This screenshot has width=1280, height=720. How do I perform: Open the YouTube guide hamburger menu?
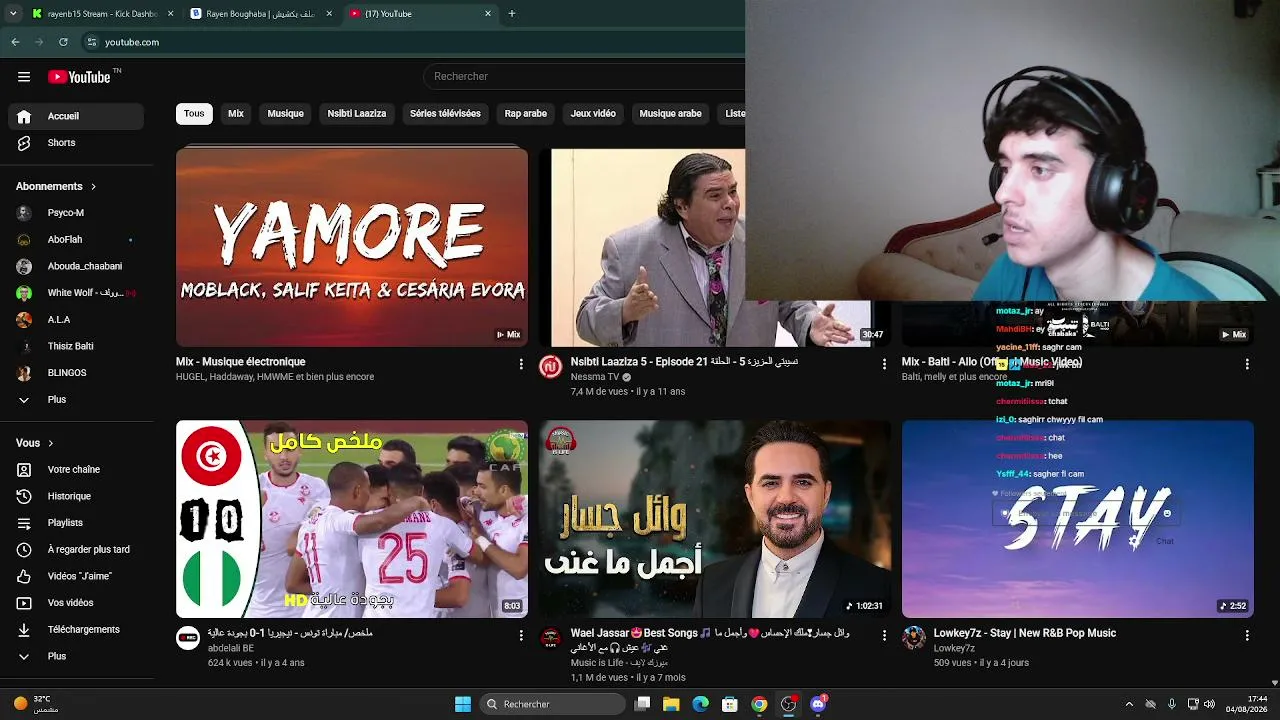pyautogui.click(x=24, y=77)
